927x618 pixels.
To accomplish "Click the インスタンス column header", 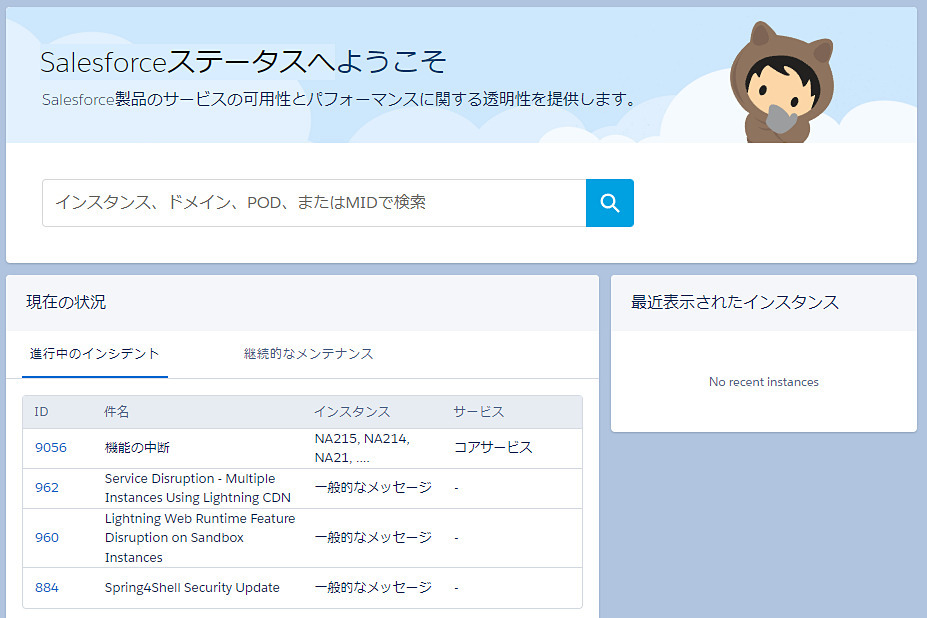I will tap(351, 412).
